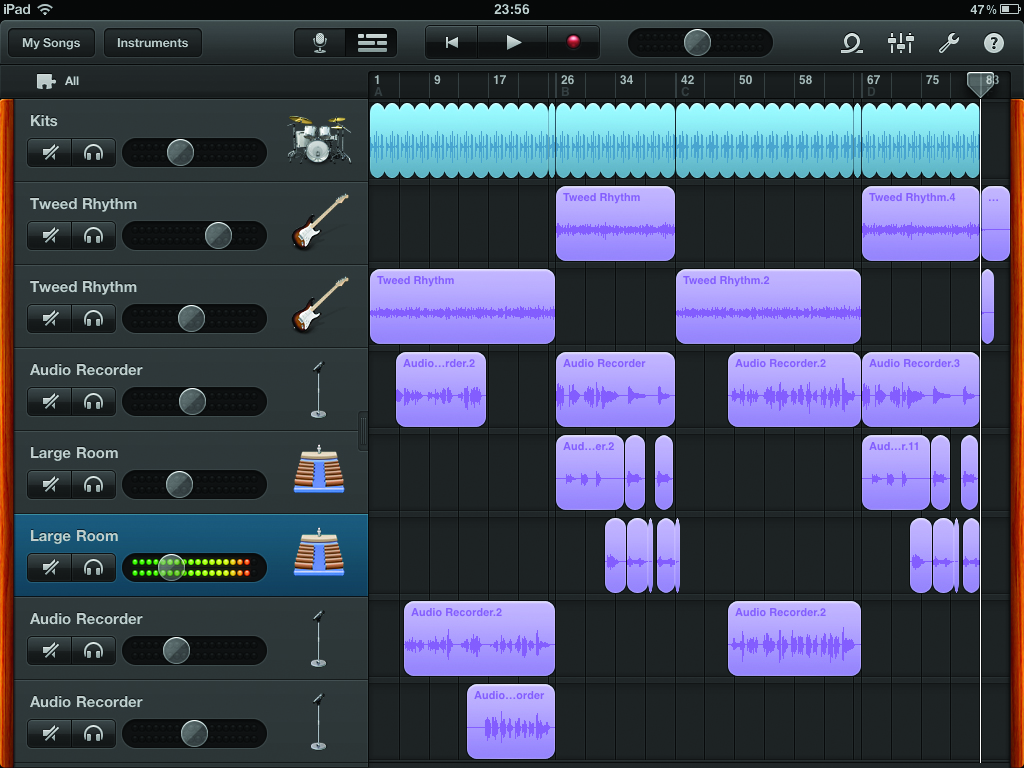Viewport: 1024px width, 768px height.
Task: Adjust the master volume knob
Action: point(698,43)
